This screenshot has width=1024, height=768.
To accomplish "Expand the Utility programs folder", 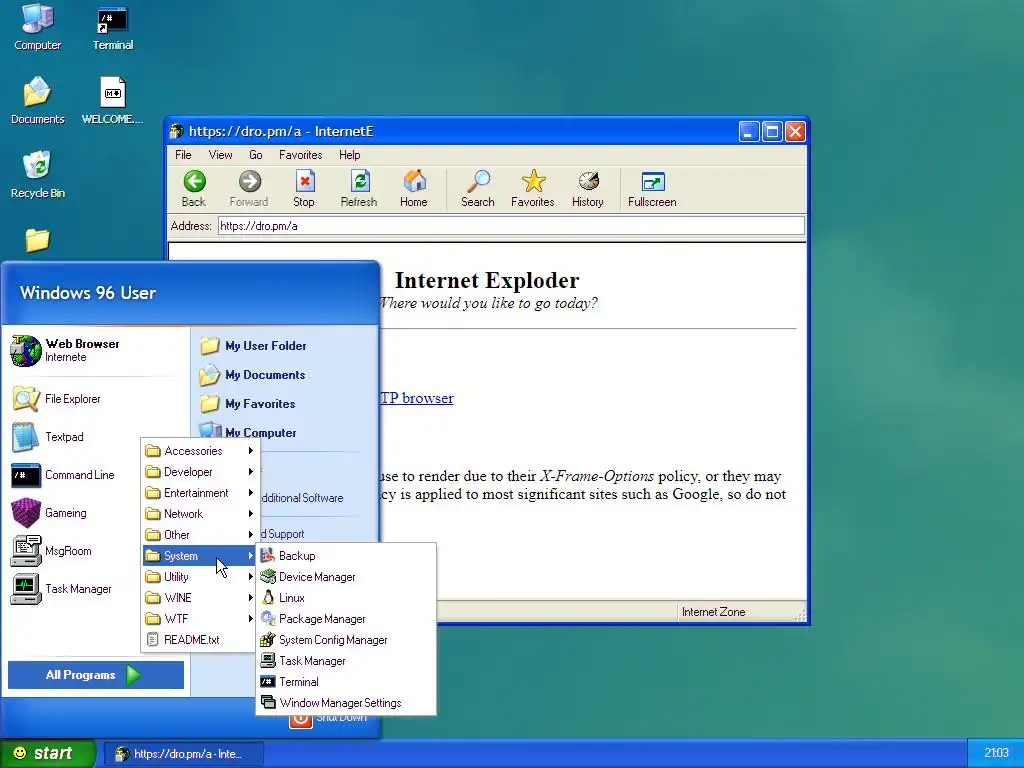I will click(x=200, y=577).
